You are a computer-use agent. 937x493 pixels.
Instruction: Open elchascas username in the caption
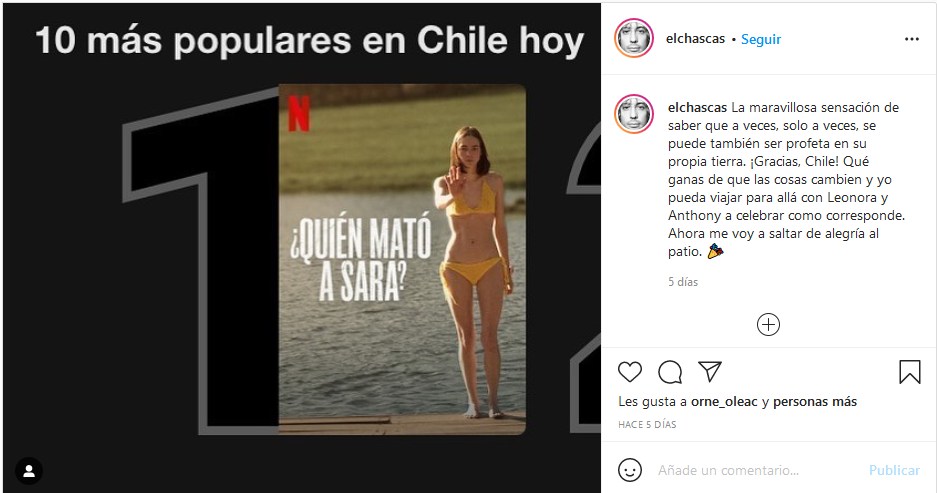697,108
